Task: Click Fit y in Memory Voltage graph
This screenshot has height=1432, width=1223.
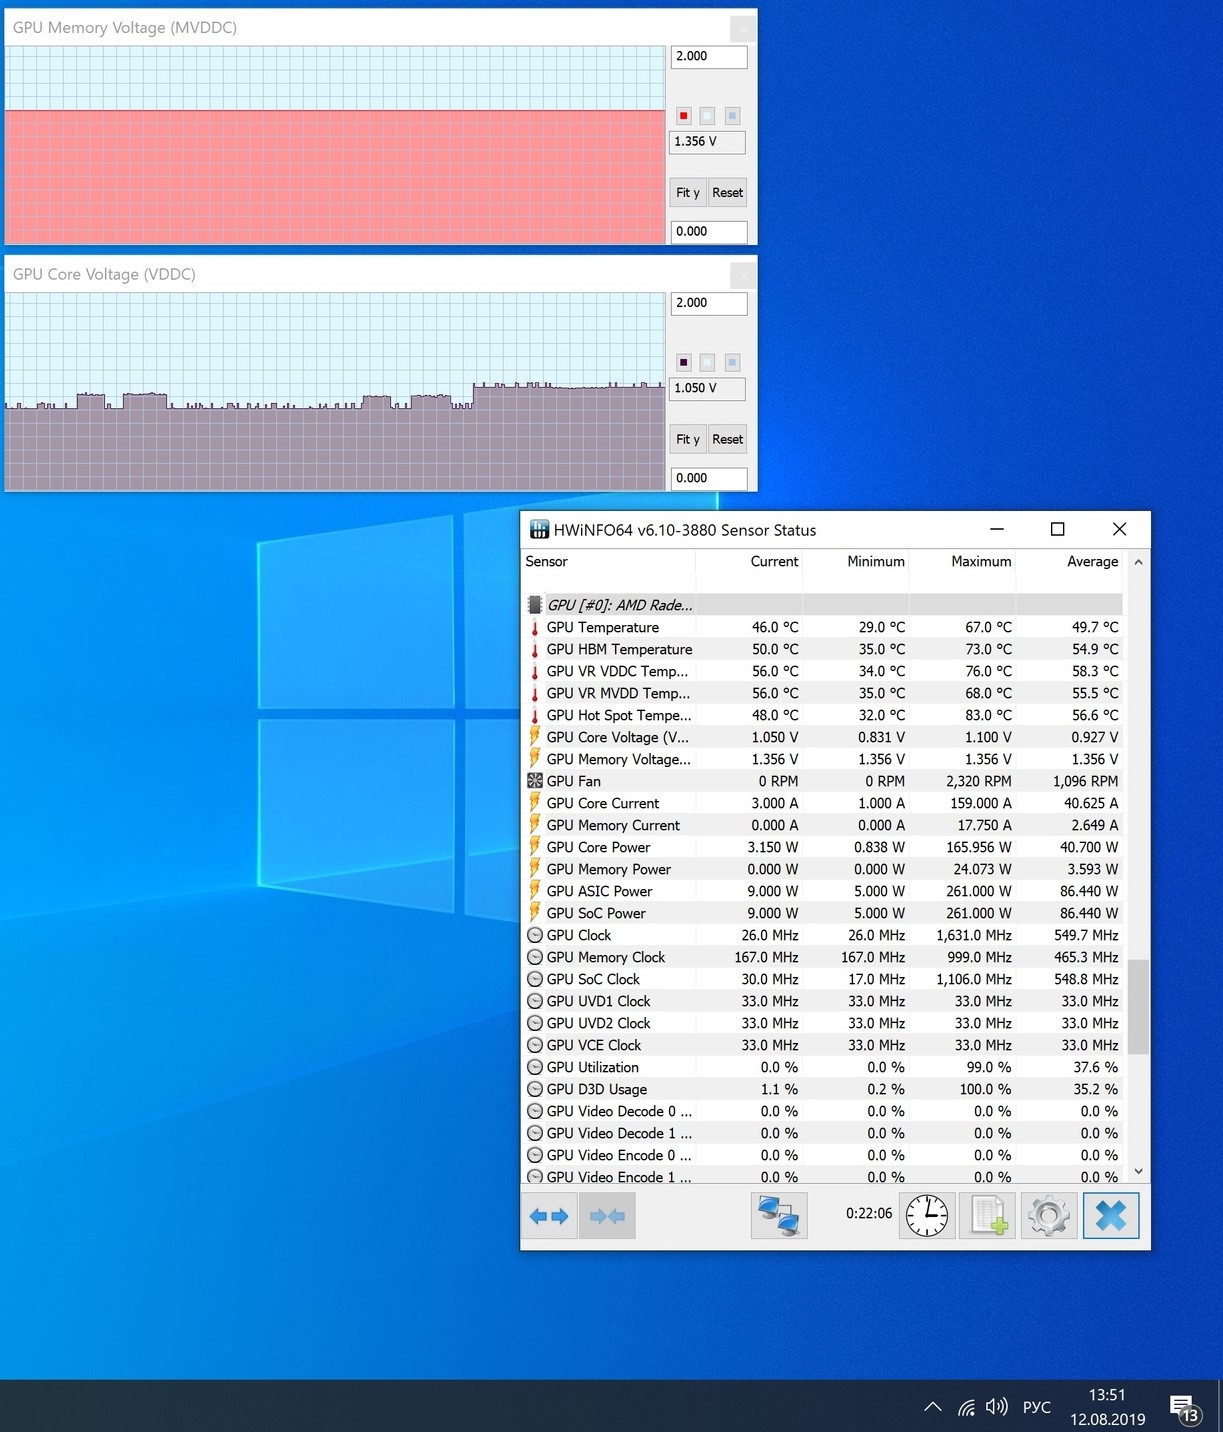Action: [688, 193]
